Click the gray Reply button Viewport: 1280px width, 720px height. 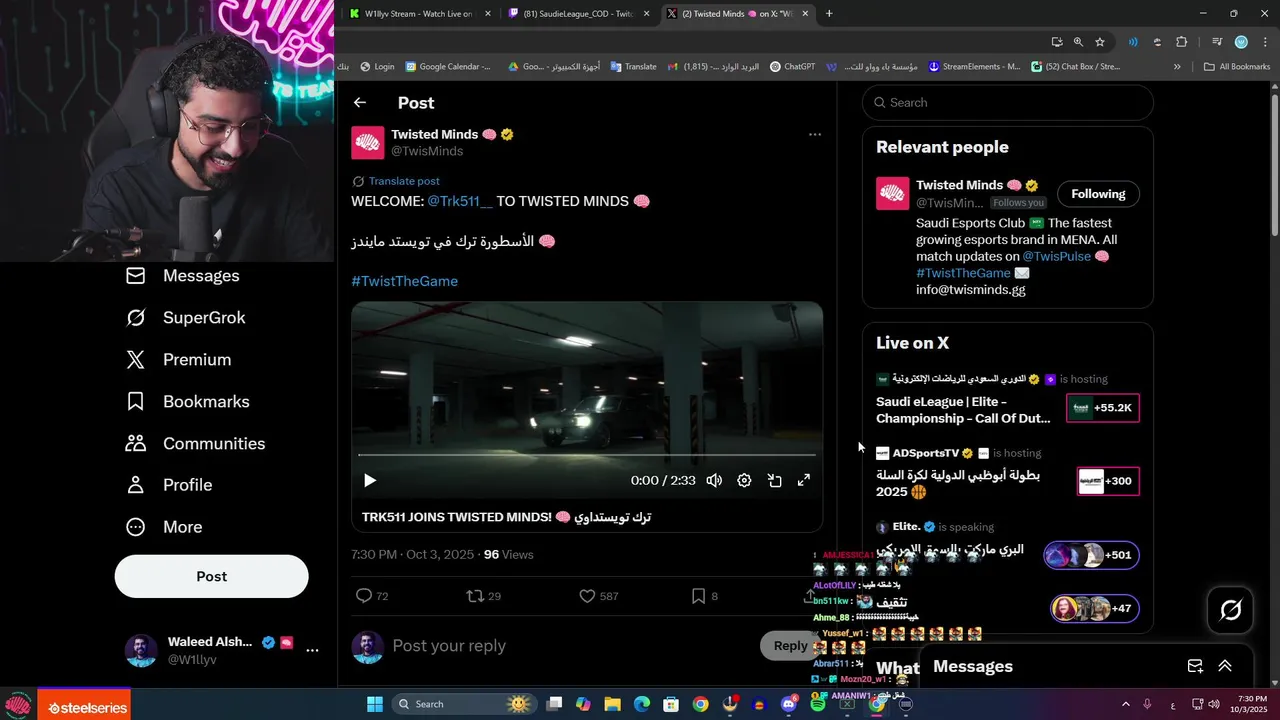790,646
